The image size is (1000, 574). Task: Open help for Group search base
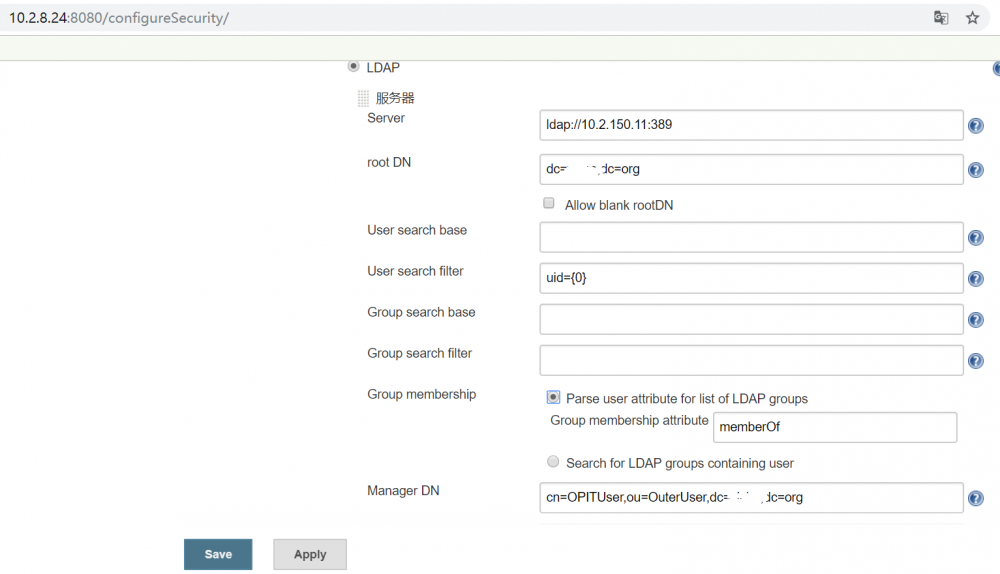[x=975, y=320]
